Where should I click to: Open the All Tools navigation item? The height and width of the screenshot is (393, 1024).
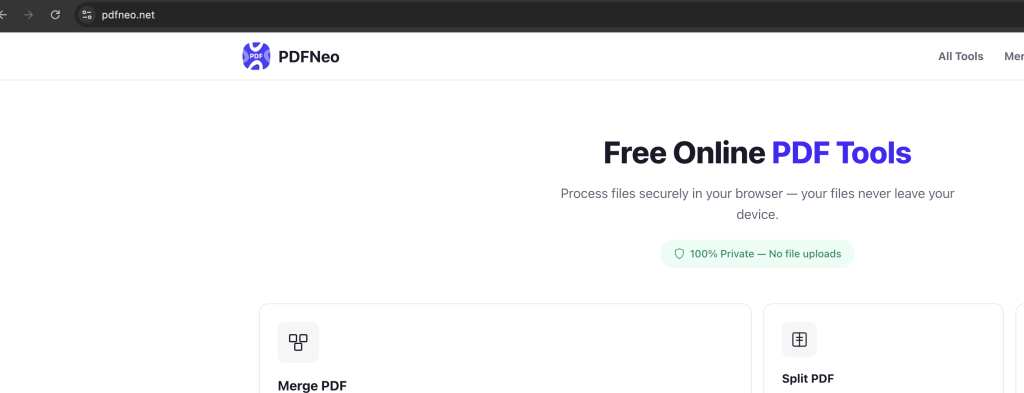[x=961, y=57]
